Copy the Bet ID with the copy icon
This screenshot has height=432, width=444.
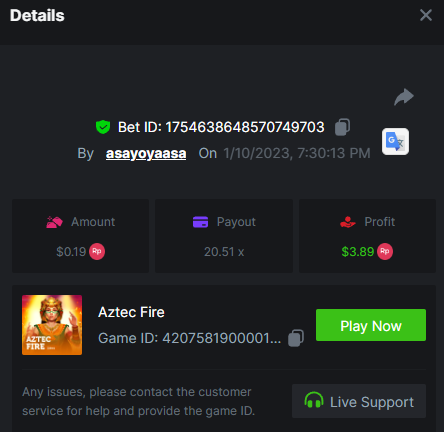pyautogui.click(x=342, y=127)
